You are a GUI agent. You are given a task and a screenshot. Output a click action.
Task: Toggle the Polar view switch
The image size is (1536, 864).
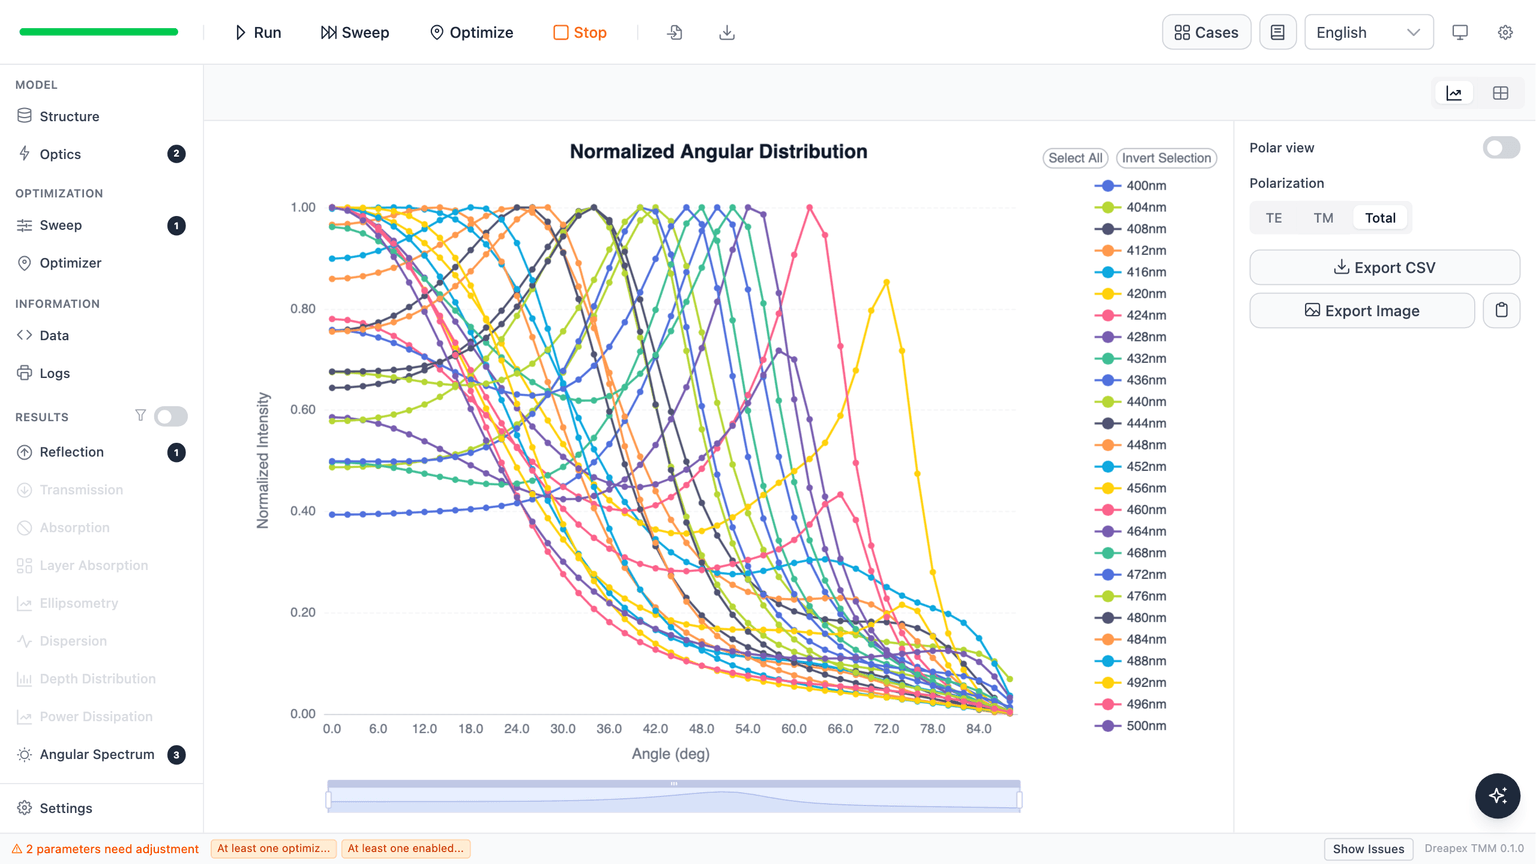click(x=1501, y=148)
